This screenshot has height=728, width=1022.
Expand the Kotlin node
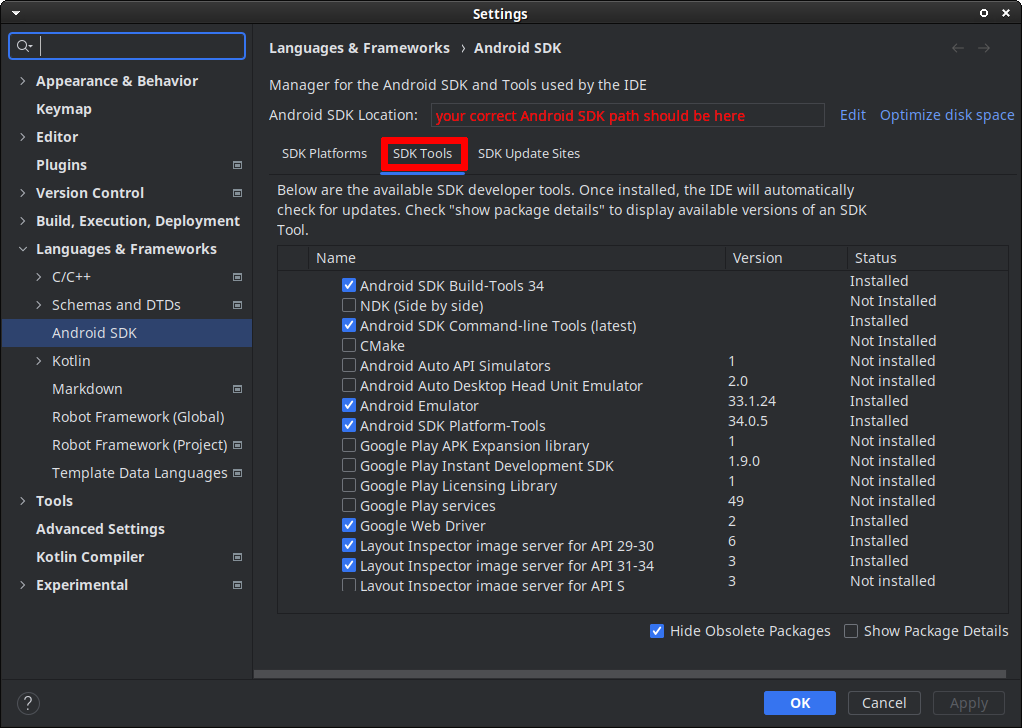coord(39,361)
